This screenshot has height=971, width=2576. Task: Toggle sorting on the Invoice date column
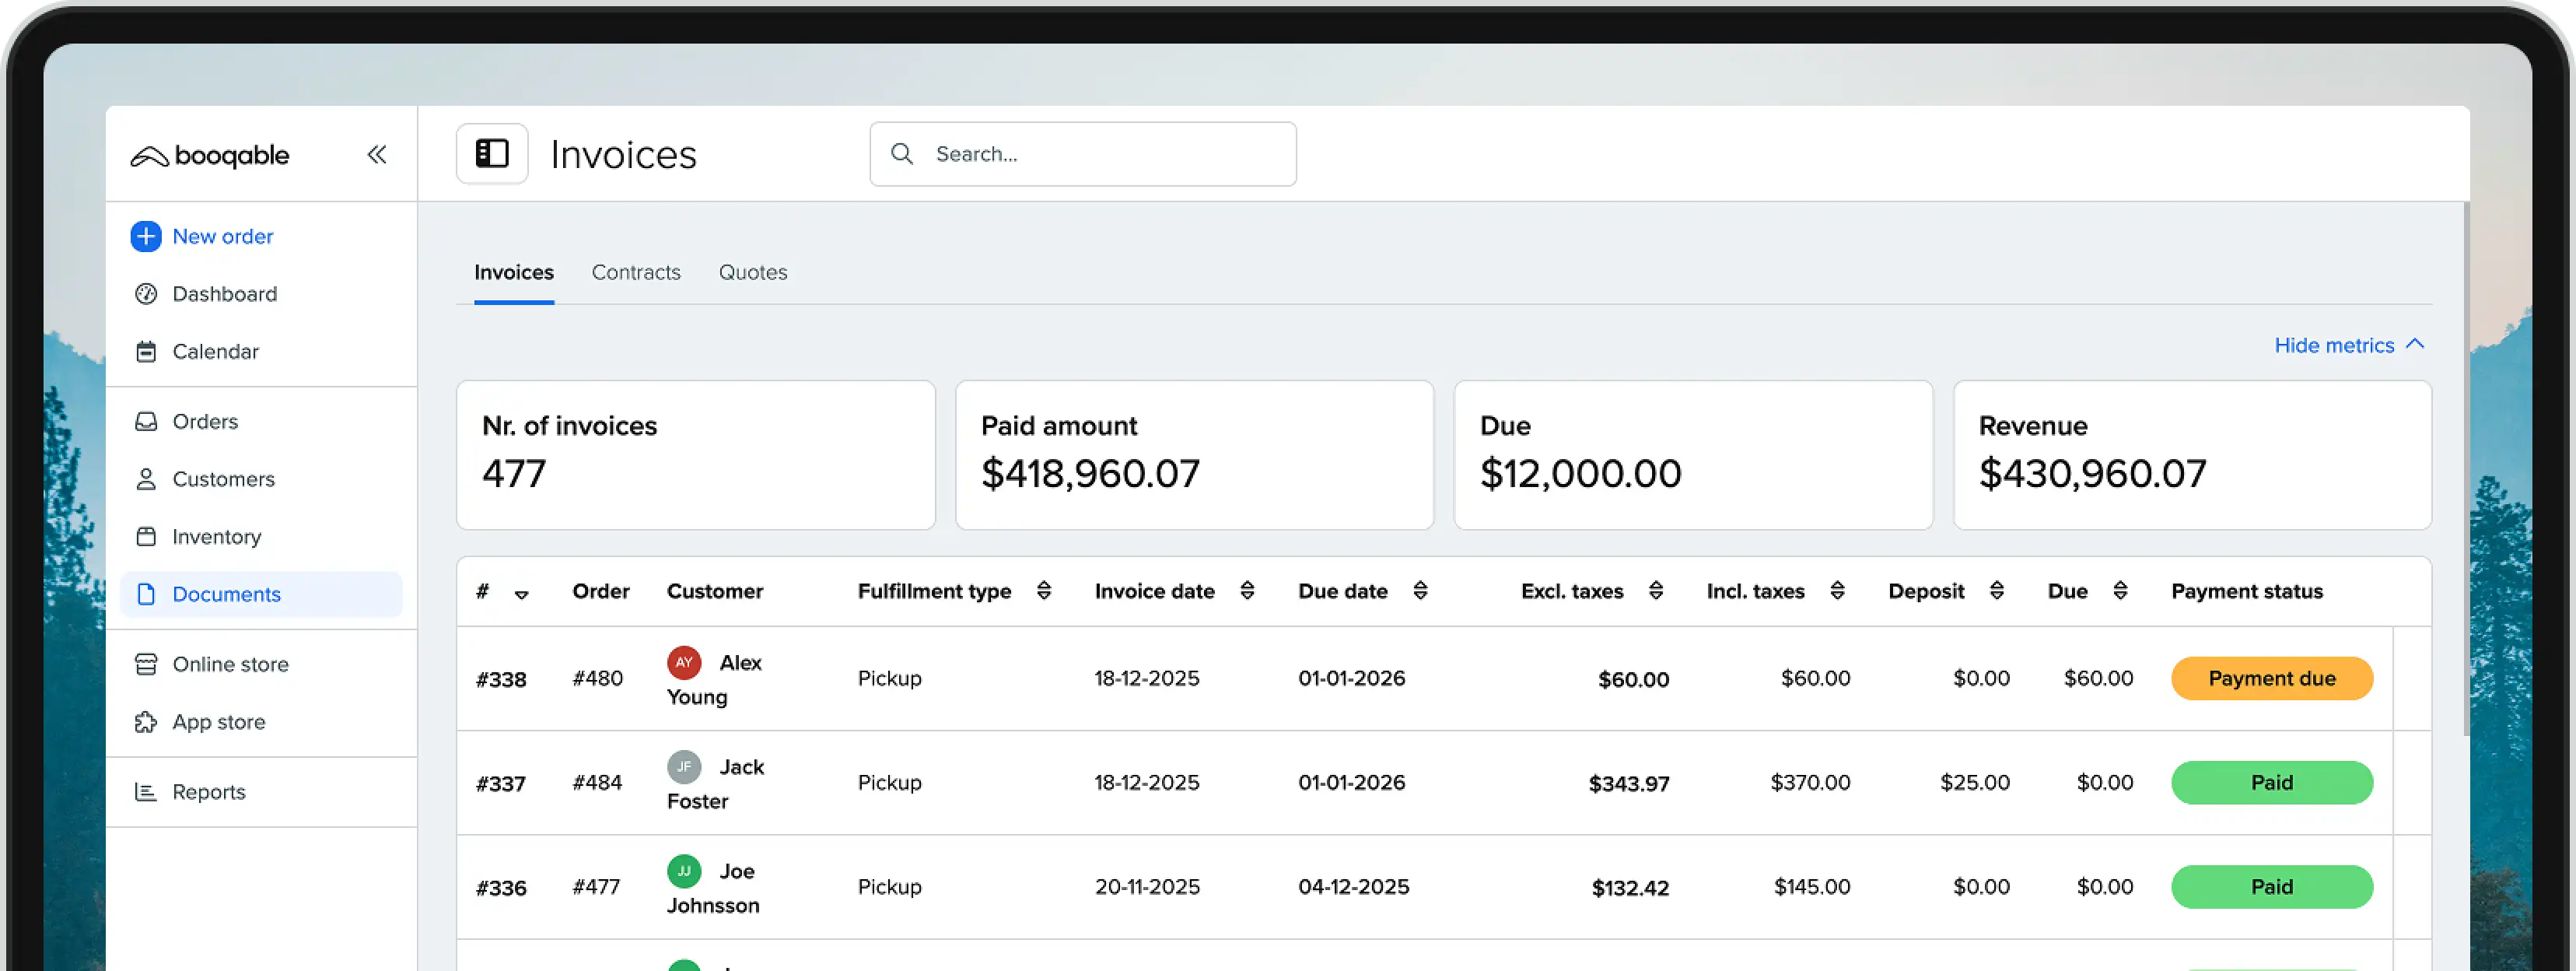click(1247, 591)
